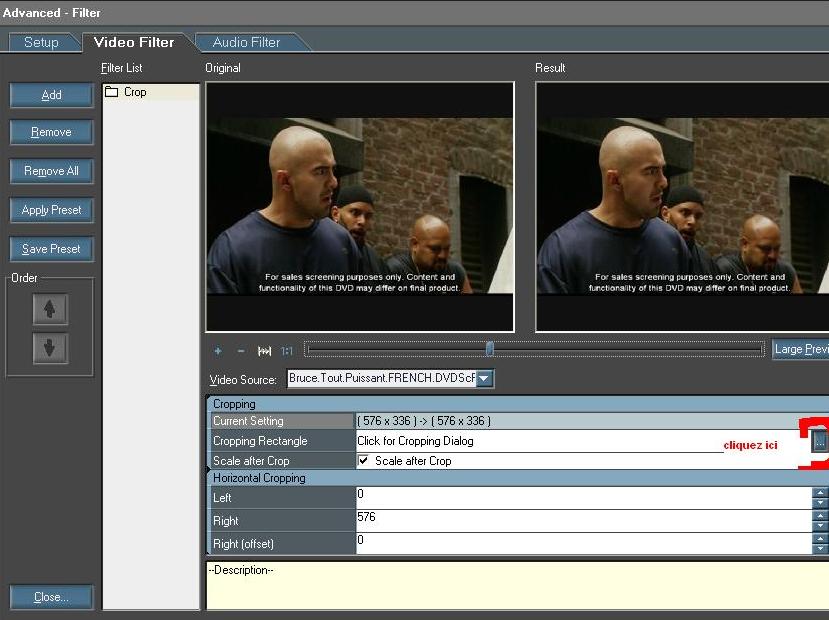This screenshot has width=829, height=620.
Task: Click the video position slider handle
Action: [x=490, y=349]
